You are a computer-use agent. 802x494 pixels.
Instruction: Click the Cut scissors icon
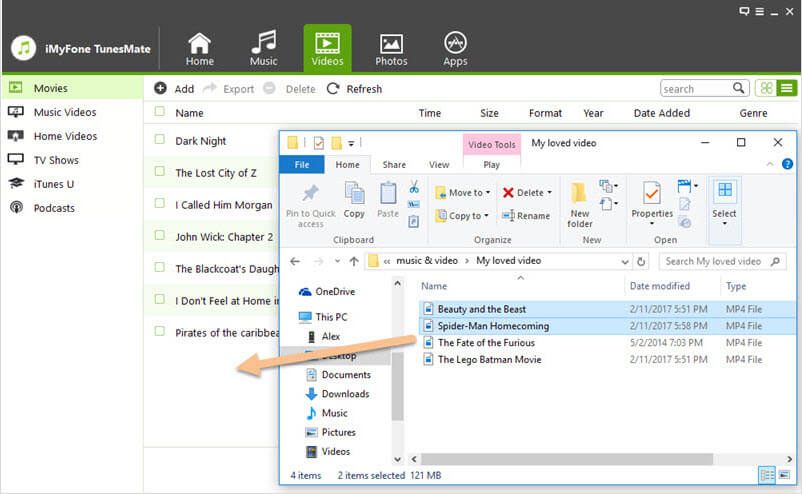pos(414,187)
